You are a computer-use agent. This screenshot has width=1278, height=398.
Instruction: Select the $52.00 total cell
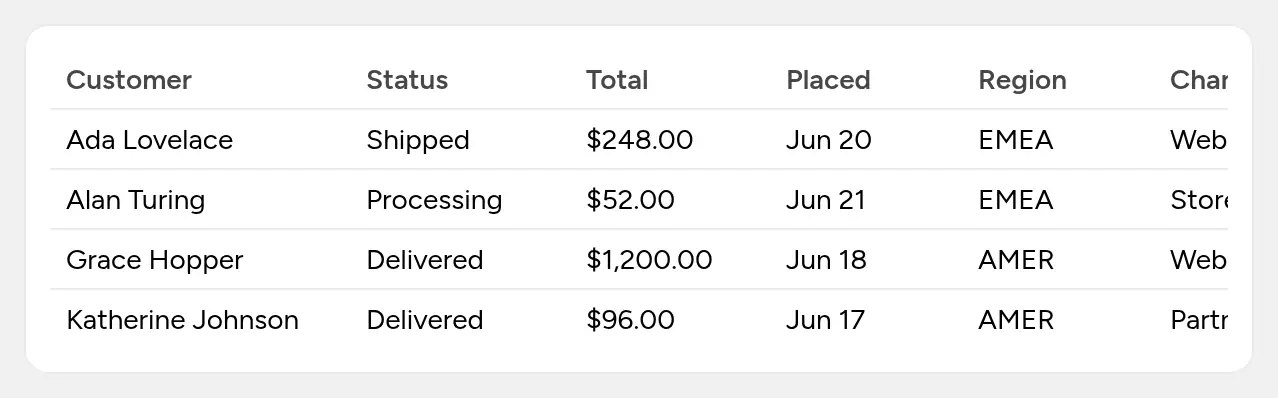click(x=630, y=200)
